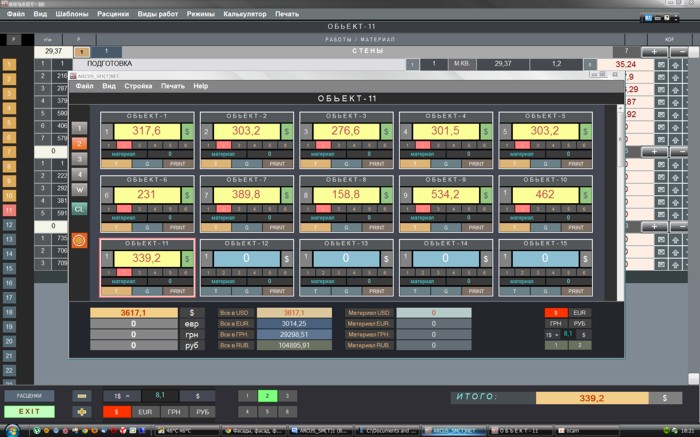This screenshot has width=700, height=437.
Task: Open Печать menu in the inner window
Action: pos(173,86)
